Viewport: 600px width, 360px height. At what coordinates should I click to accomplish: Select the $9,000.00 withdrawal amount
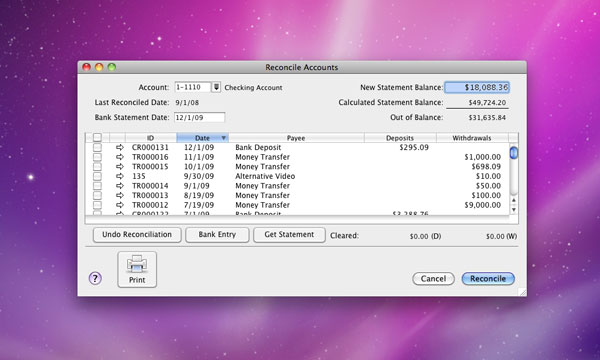[483, 205]
